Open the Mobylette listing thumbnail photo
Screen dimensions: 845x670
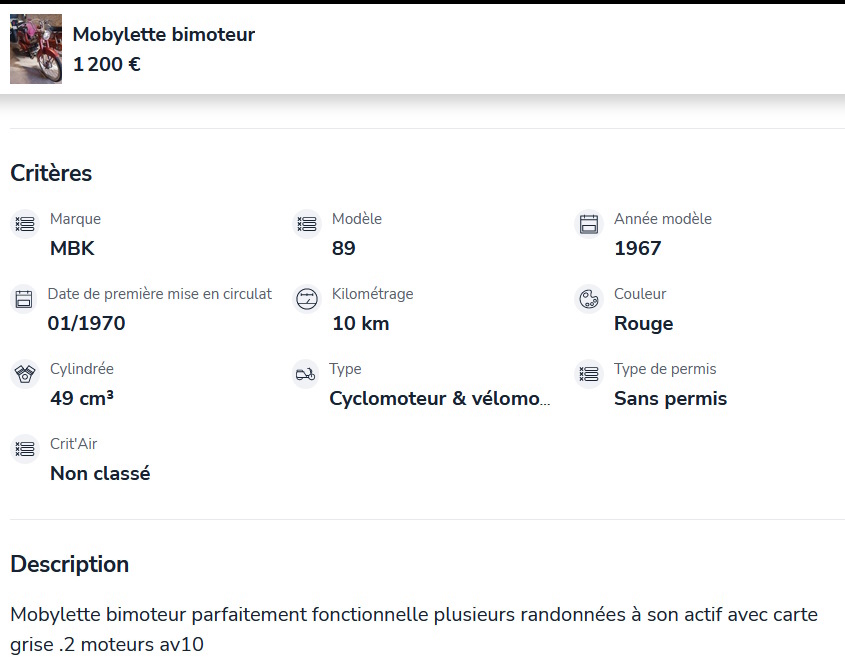click(x=36, y=49)
